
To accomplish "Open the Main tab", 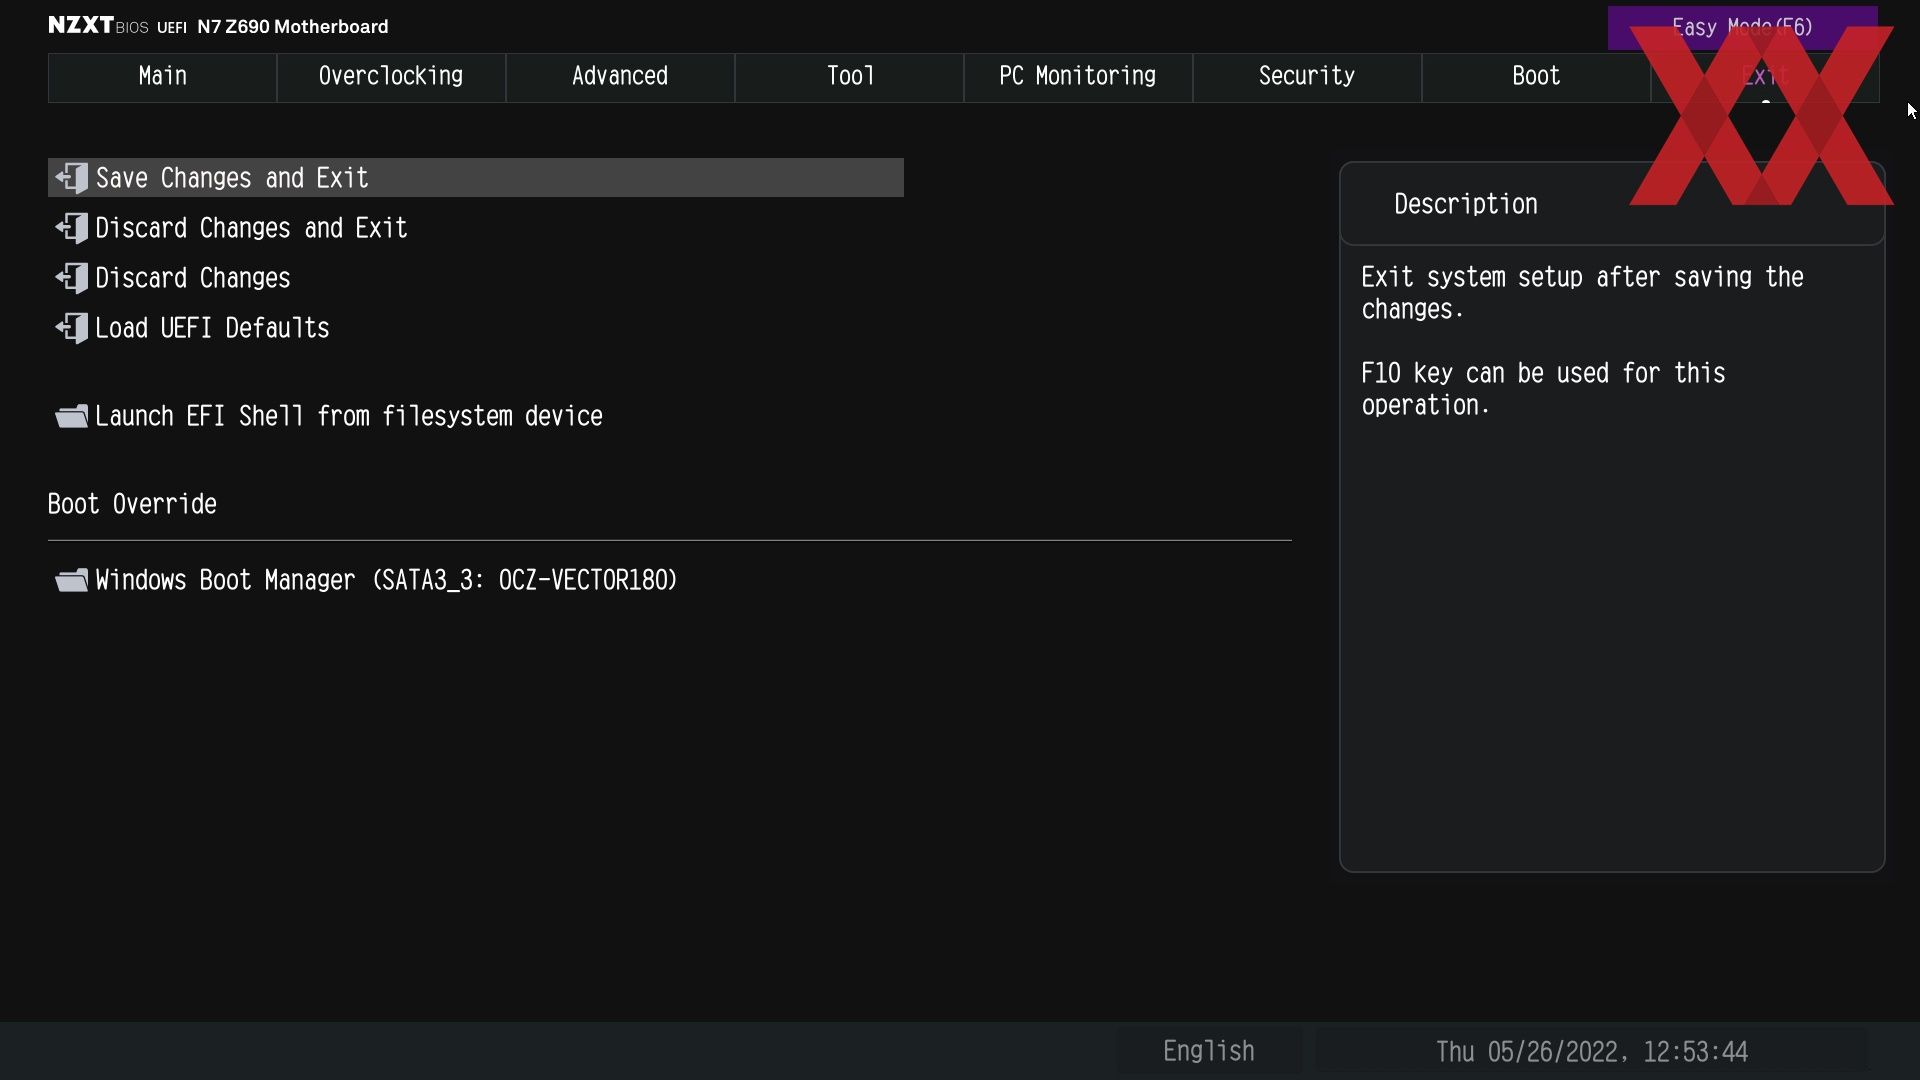I will (162, 77).
